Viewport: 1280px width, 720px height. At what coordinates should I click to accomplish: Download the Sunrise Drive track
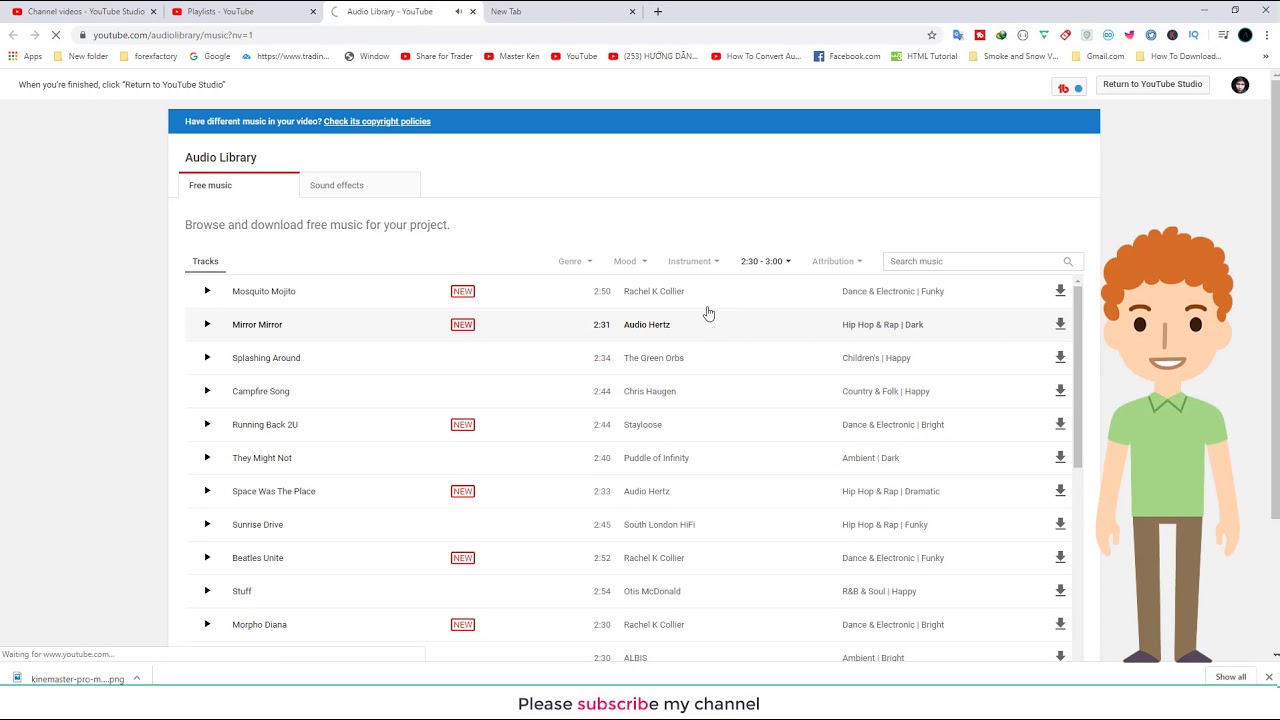(x=1060, y=524)
